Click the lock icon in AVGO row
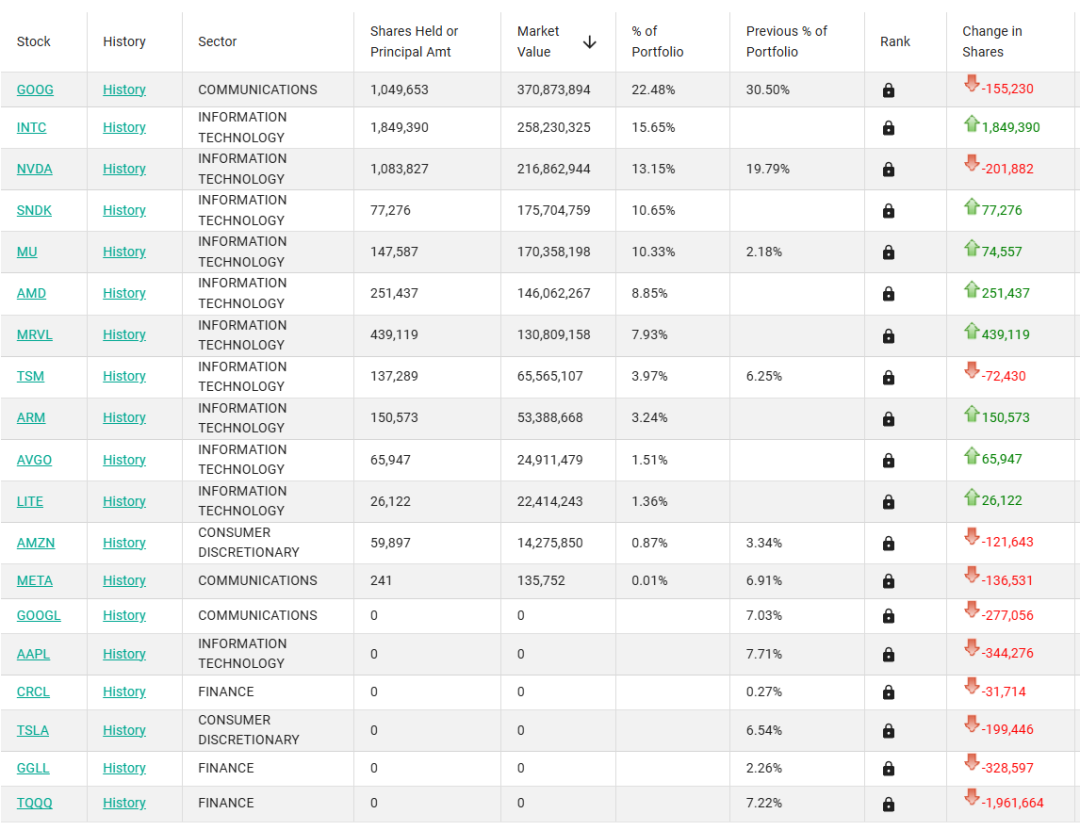Image resolution: width=1080 pixels, height=830 pixels. [x=889, y=459]
